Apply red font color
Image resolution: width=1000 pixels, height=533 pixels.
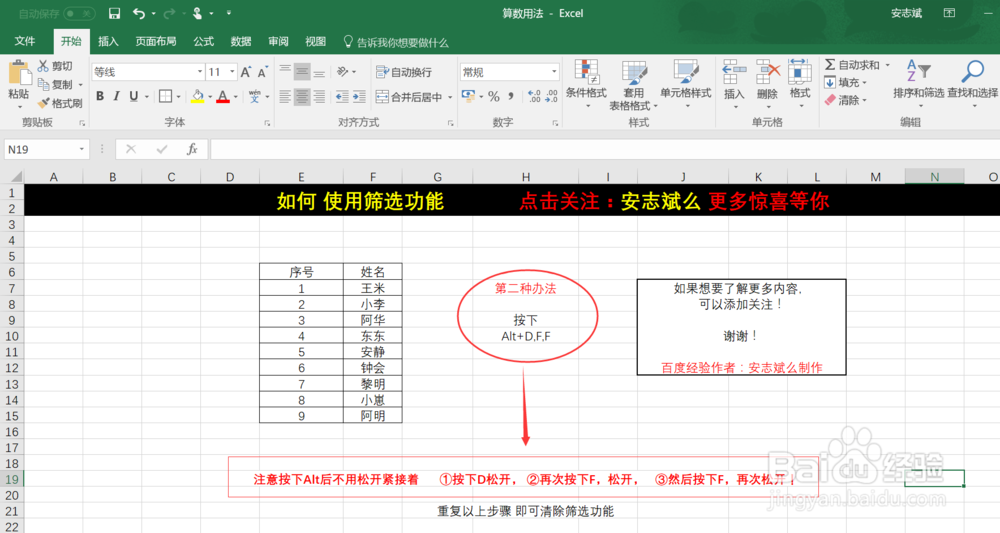pyautogui.click(x=223, y=96)
